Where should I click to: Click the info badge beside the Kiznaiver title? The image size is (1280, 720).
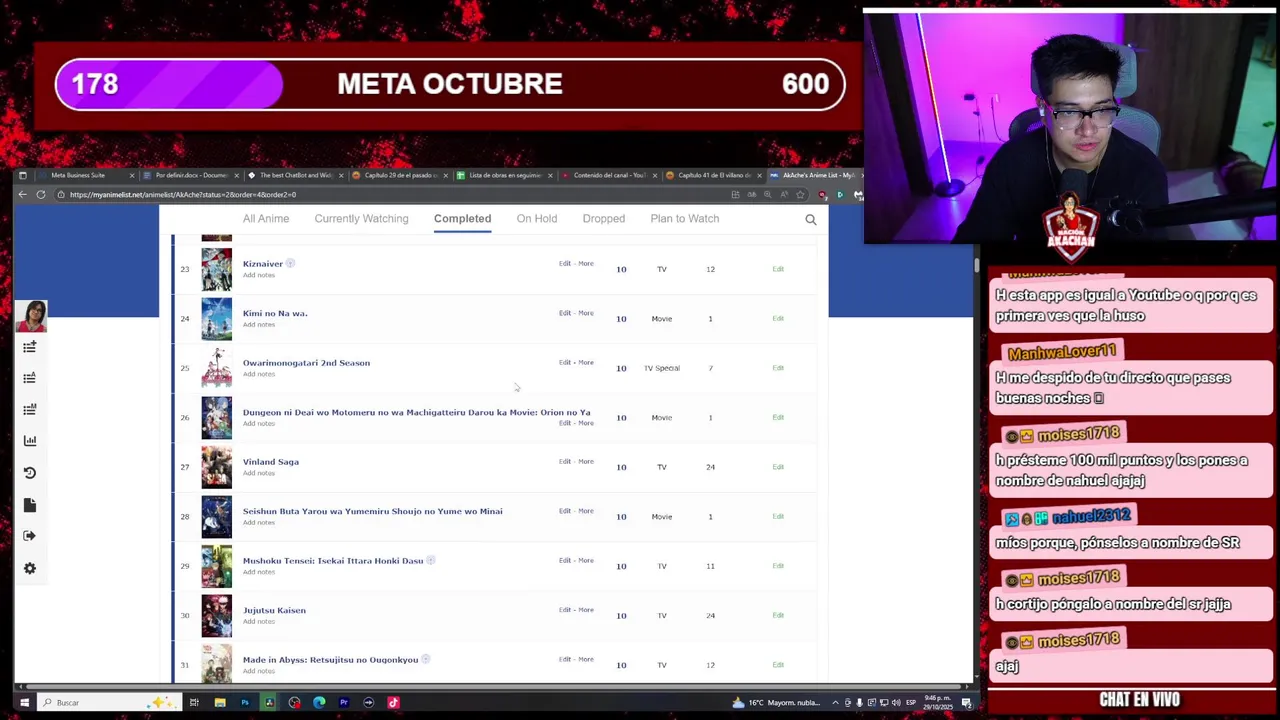tap(290, 264)
